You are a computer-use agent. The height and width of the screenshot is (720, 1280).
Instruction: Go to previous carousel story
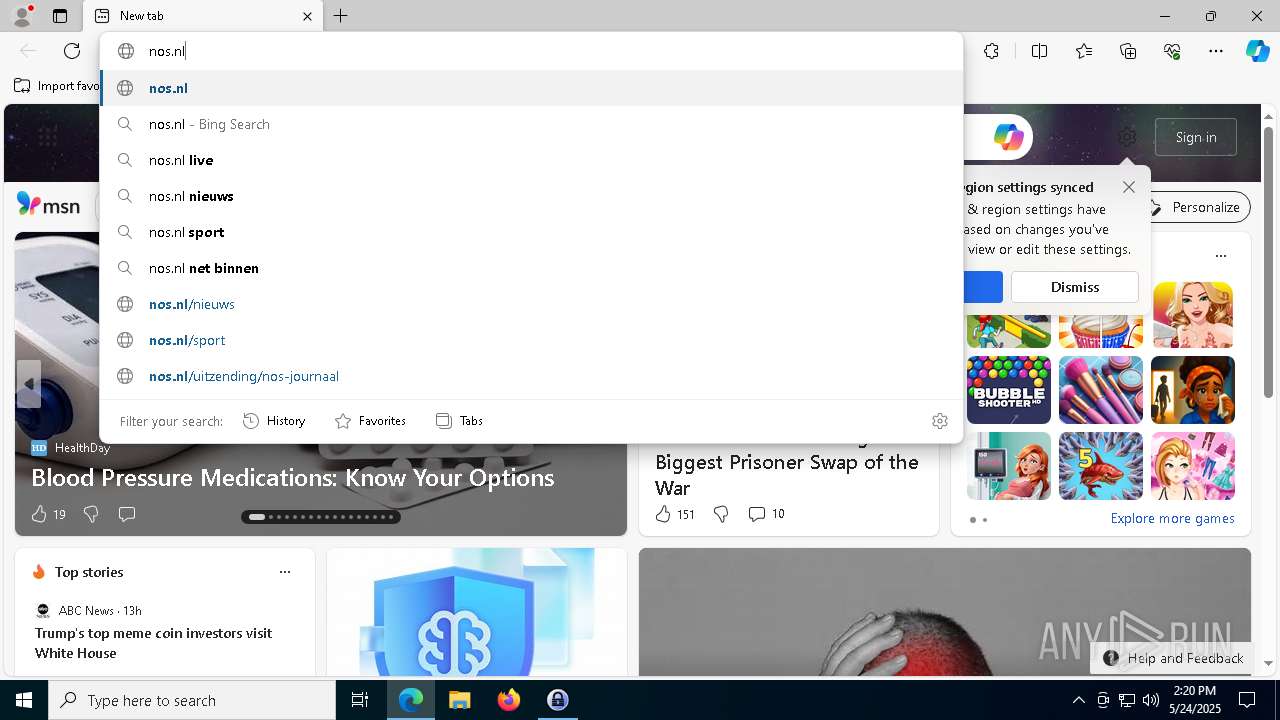(29, 384)
